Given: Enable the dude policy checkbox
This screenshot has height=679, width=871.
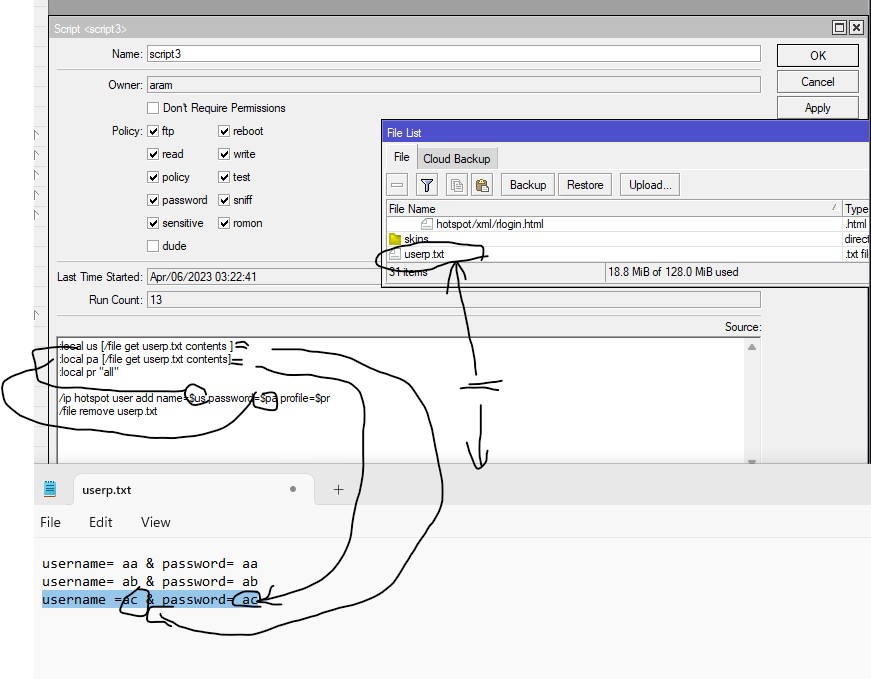Looking at the screenshot, I should point(155,245).
